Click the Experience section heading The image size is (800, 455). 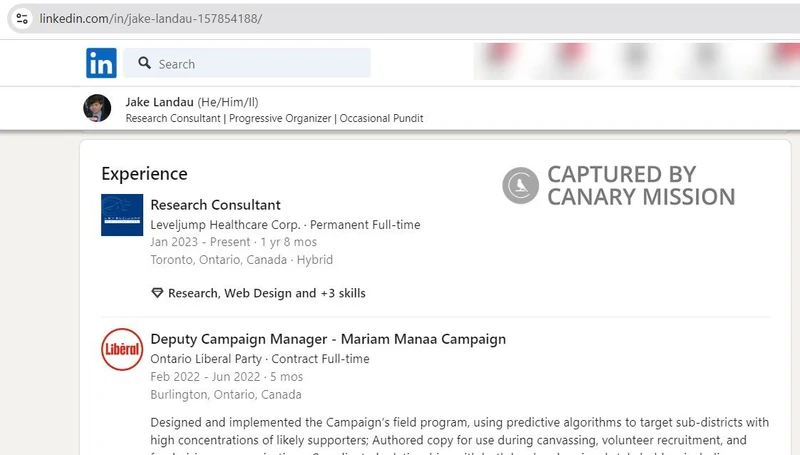click(x=144, y=174)
